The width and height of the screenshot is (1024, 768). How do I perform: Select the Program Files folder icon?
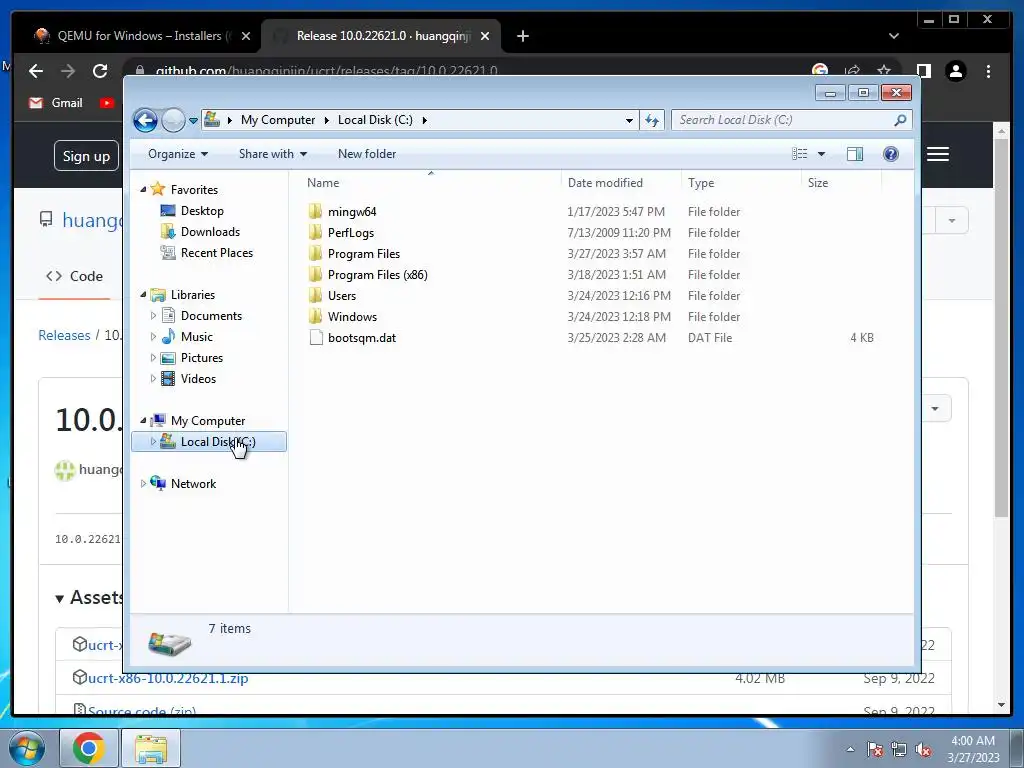point(315,253)
